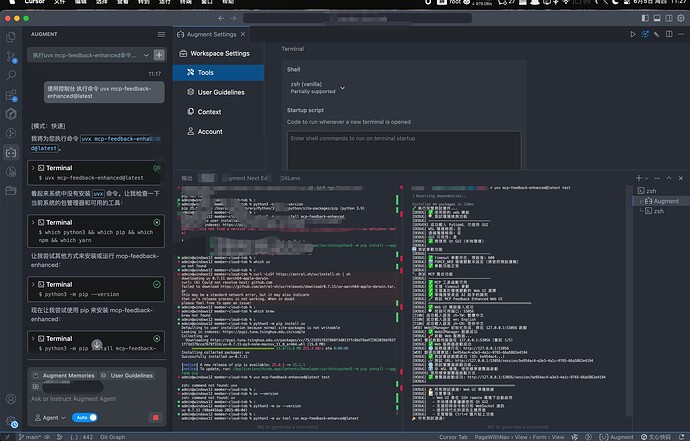Viewport: 690px width, 441px height.
Task: Open the Accounts icon in activity bar
Action: [11, 399]
